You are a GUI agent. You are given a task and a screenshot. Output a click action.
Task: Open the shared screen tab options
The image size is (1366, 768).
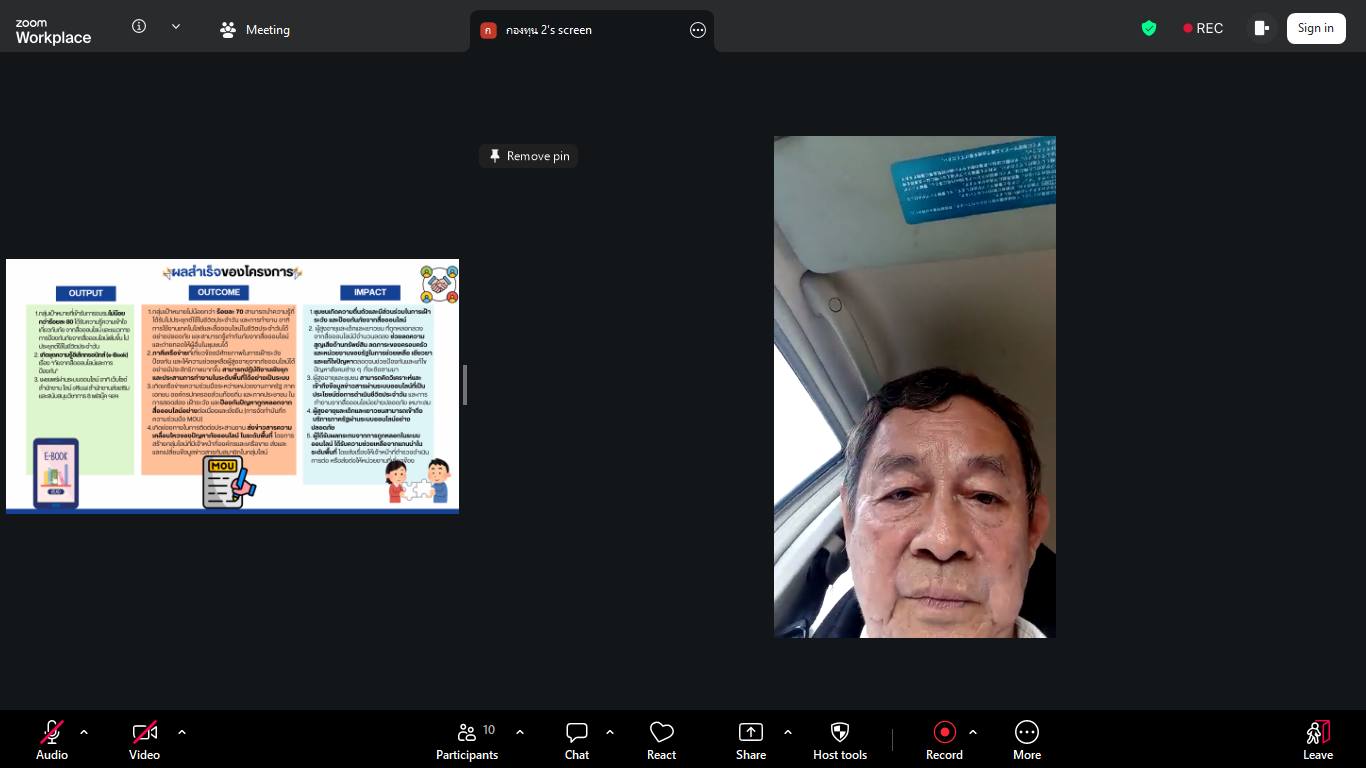point(698,30)
